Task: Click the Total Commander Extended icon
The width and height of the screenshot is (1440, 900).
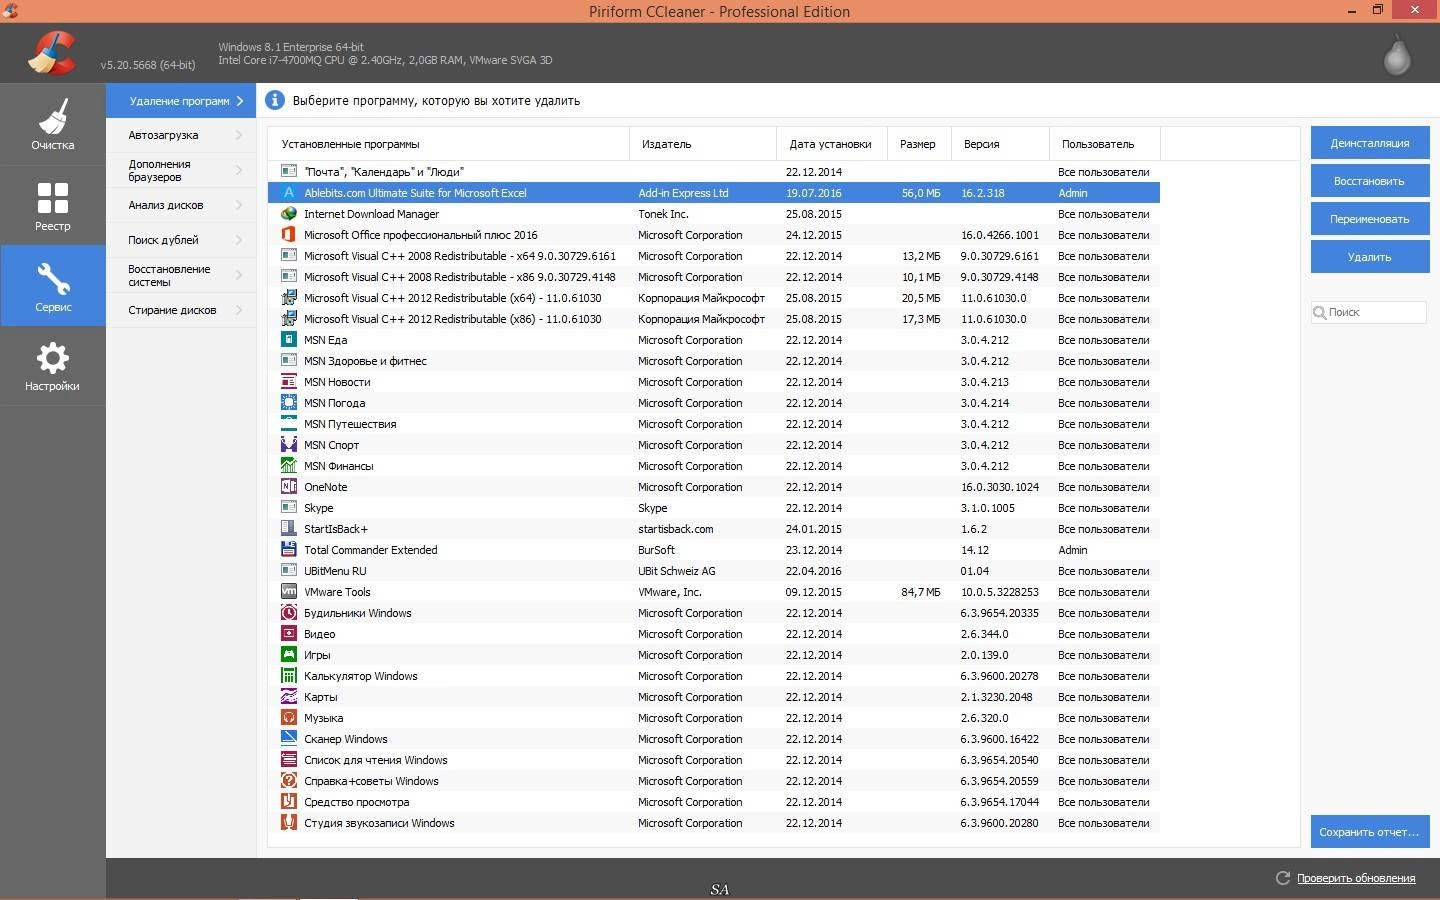Action: (x=288, y=550)
